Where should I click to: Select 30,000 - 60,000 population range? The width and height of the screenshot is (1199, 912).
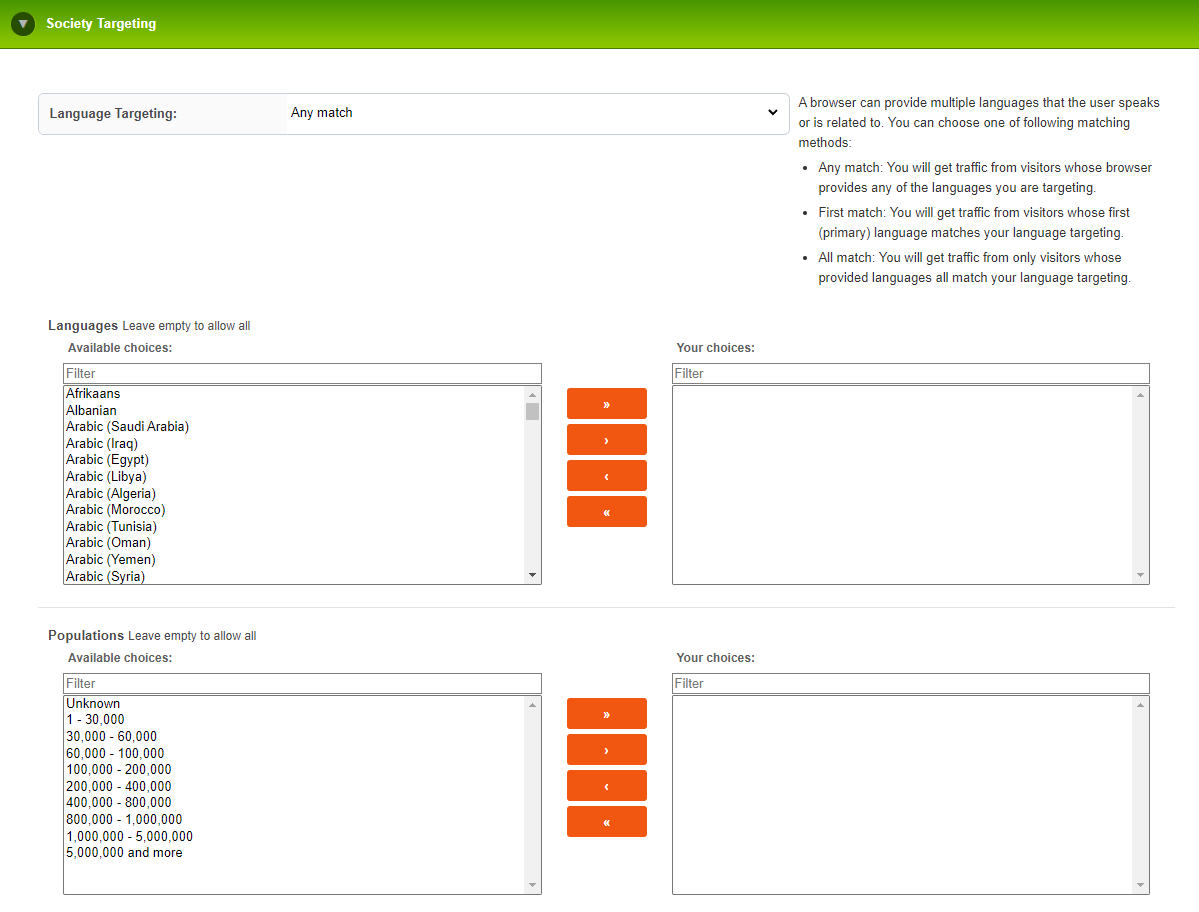point(294,736)
